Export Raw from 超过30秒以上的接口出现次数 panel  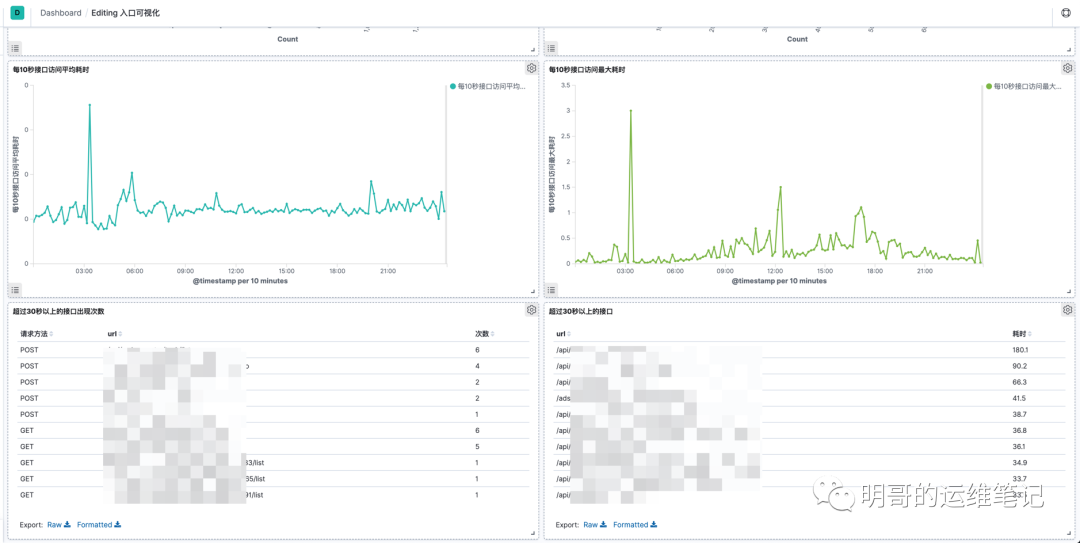coord(59,524)
